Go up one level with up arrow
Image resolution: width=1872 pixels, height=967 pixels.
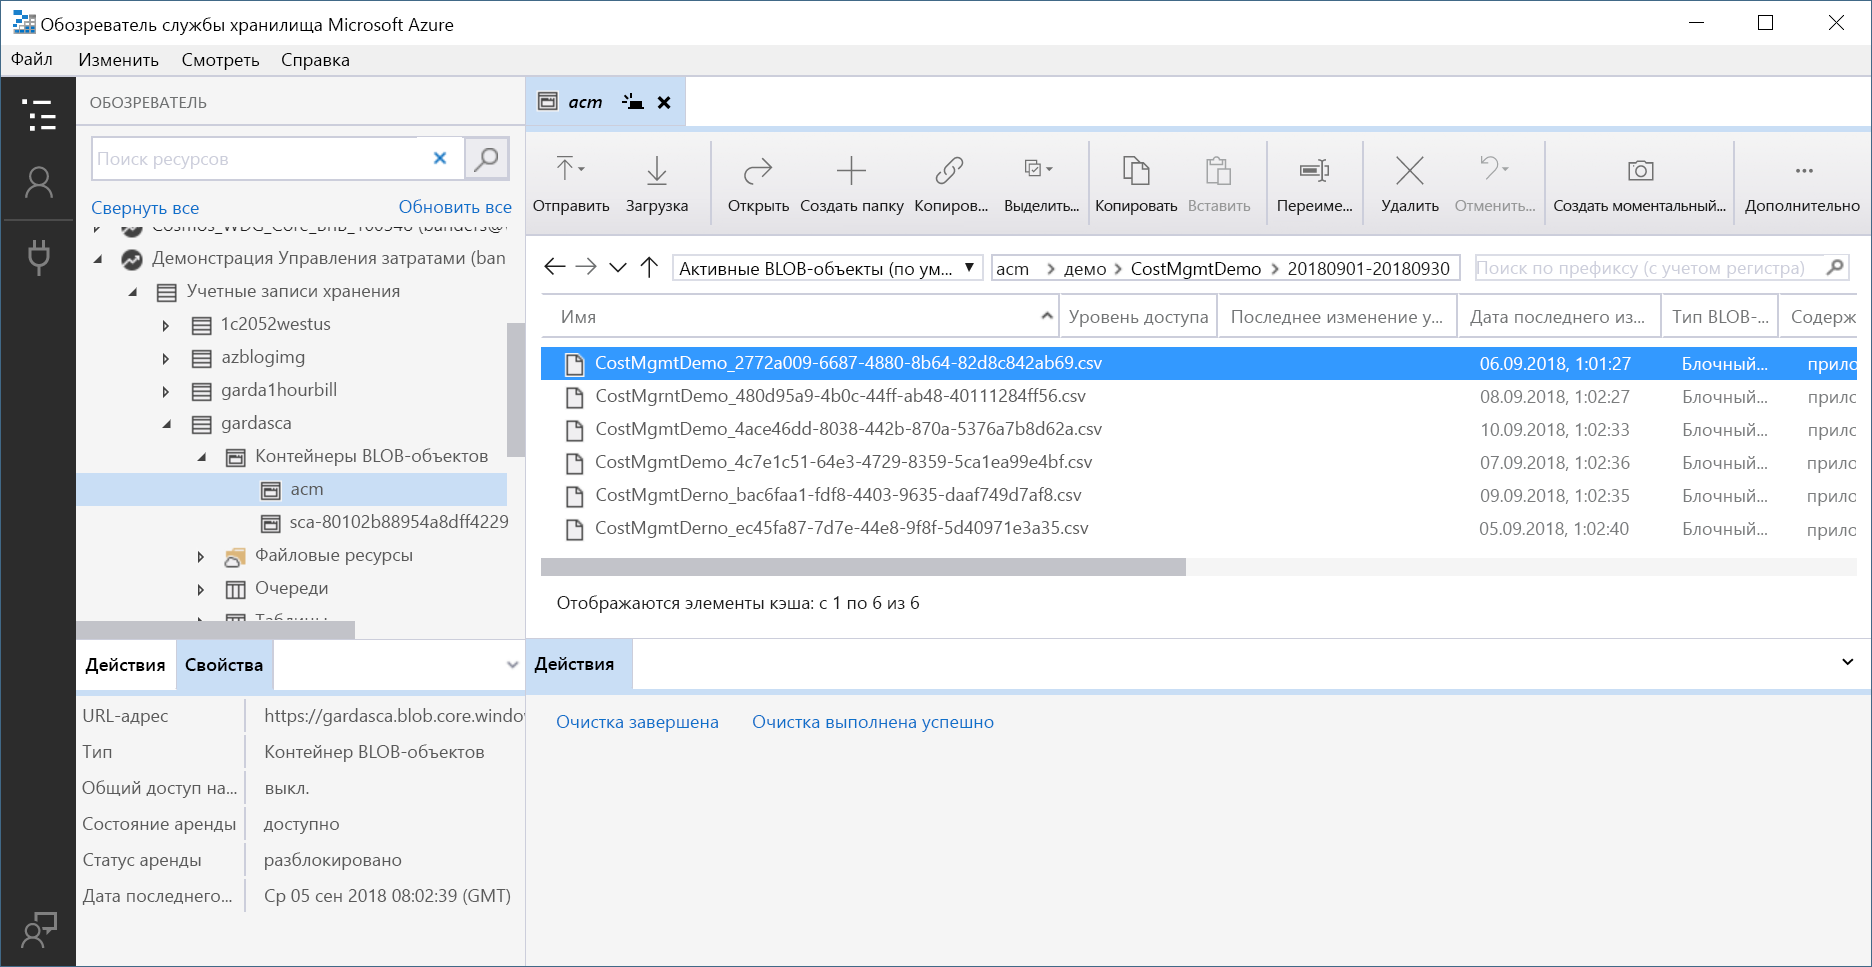pyautogui.click(x=649, y=267)
